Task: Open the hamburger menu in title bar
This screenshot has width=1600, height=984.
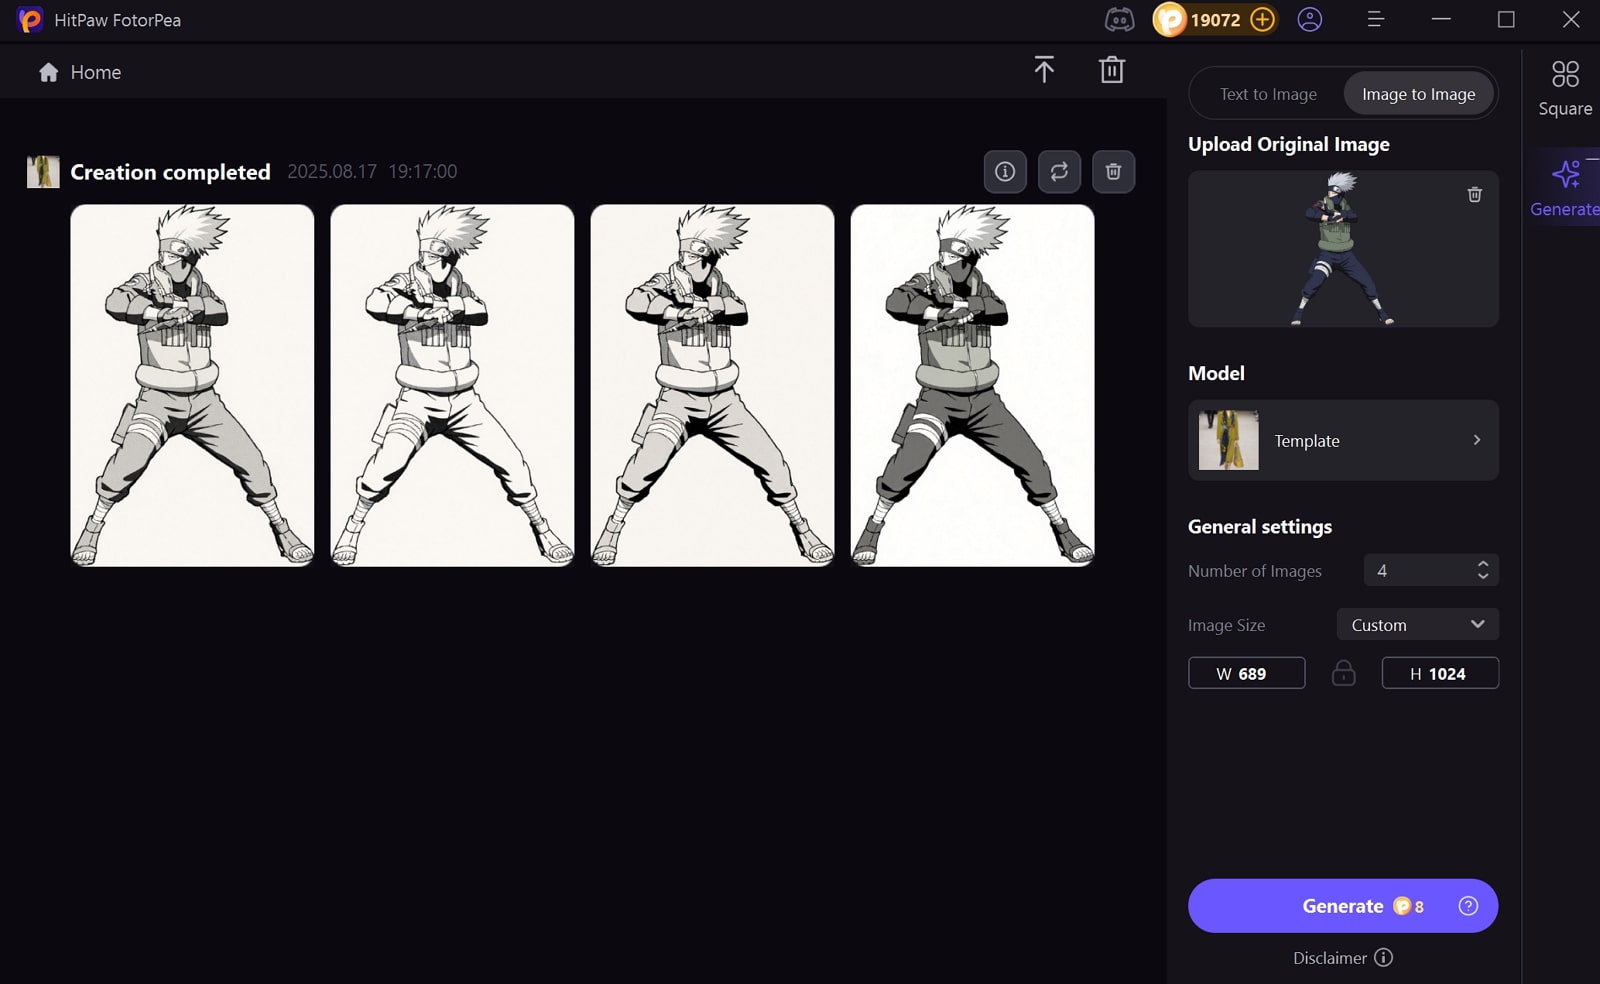Action: click(1375, 19)
